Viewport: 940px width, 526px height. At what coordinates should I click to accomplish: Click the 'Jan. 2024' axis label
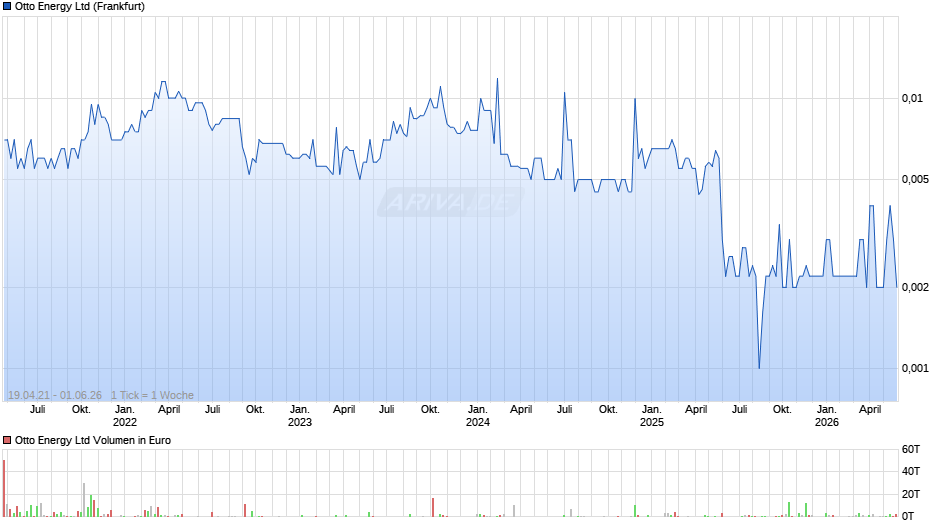pos(478,416)
